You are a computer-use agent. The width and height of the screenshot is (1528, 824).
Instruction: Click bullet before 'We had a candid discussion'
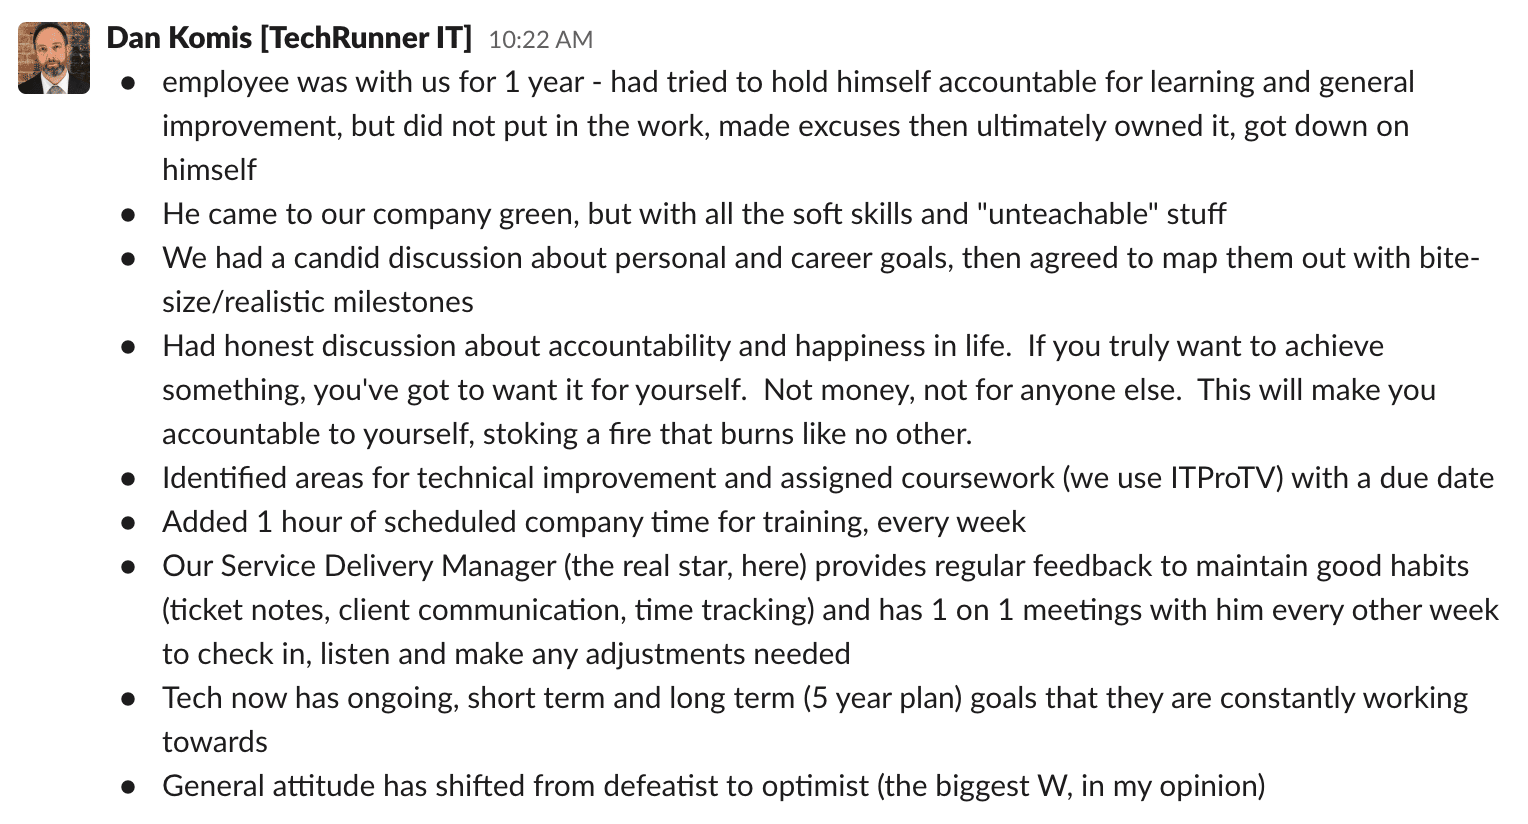coord(128,259)
